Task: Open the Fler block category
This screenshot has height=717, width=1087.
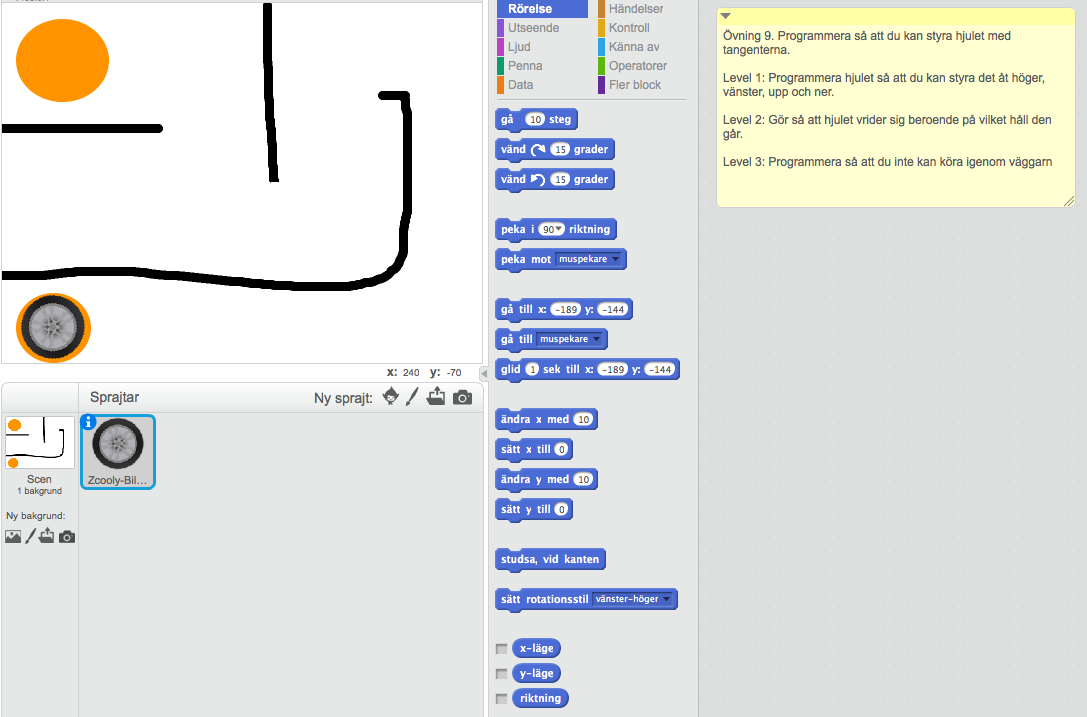Action: click(634, 85)
